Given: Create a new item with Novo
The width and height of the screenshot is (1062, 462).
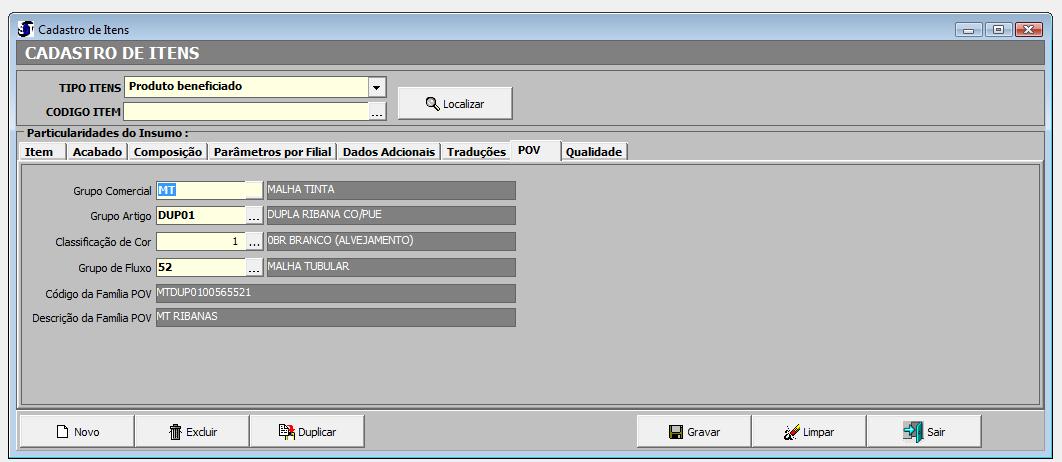Looking at the screenshot, I should (x=77, y=432).
